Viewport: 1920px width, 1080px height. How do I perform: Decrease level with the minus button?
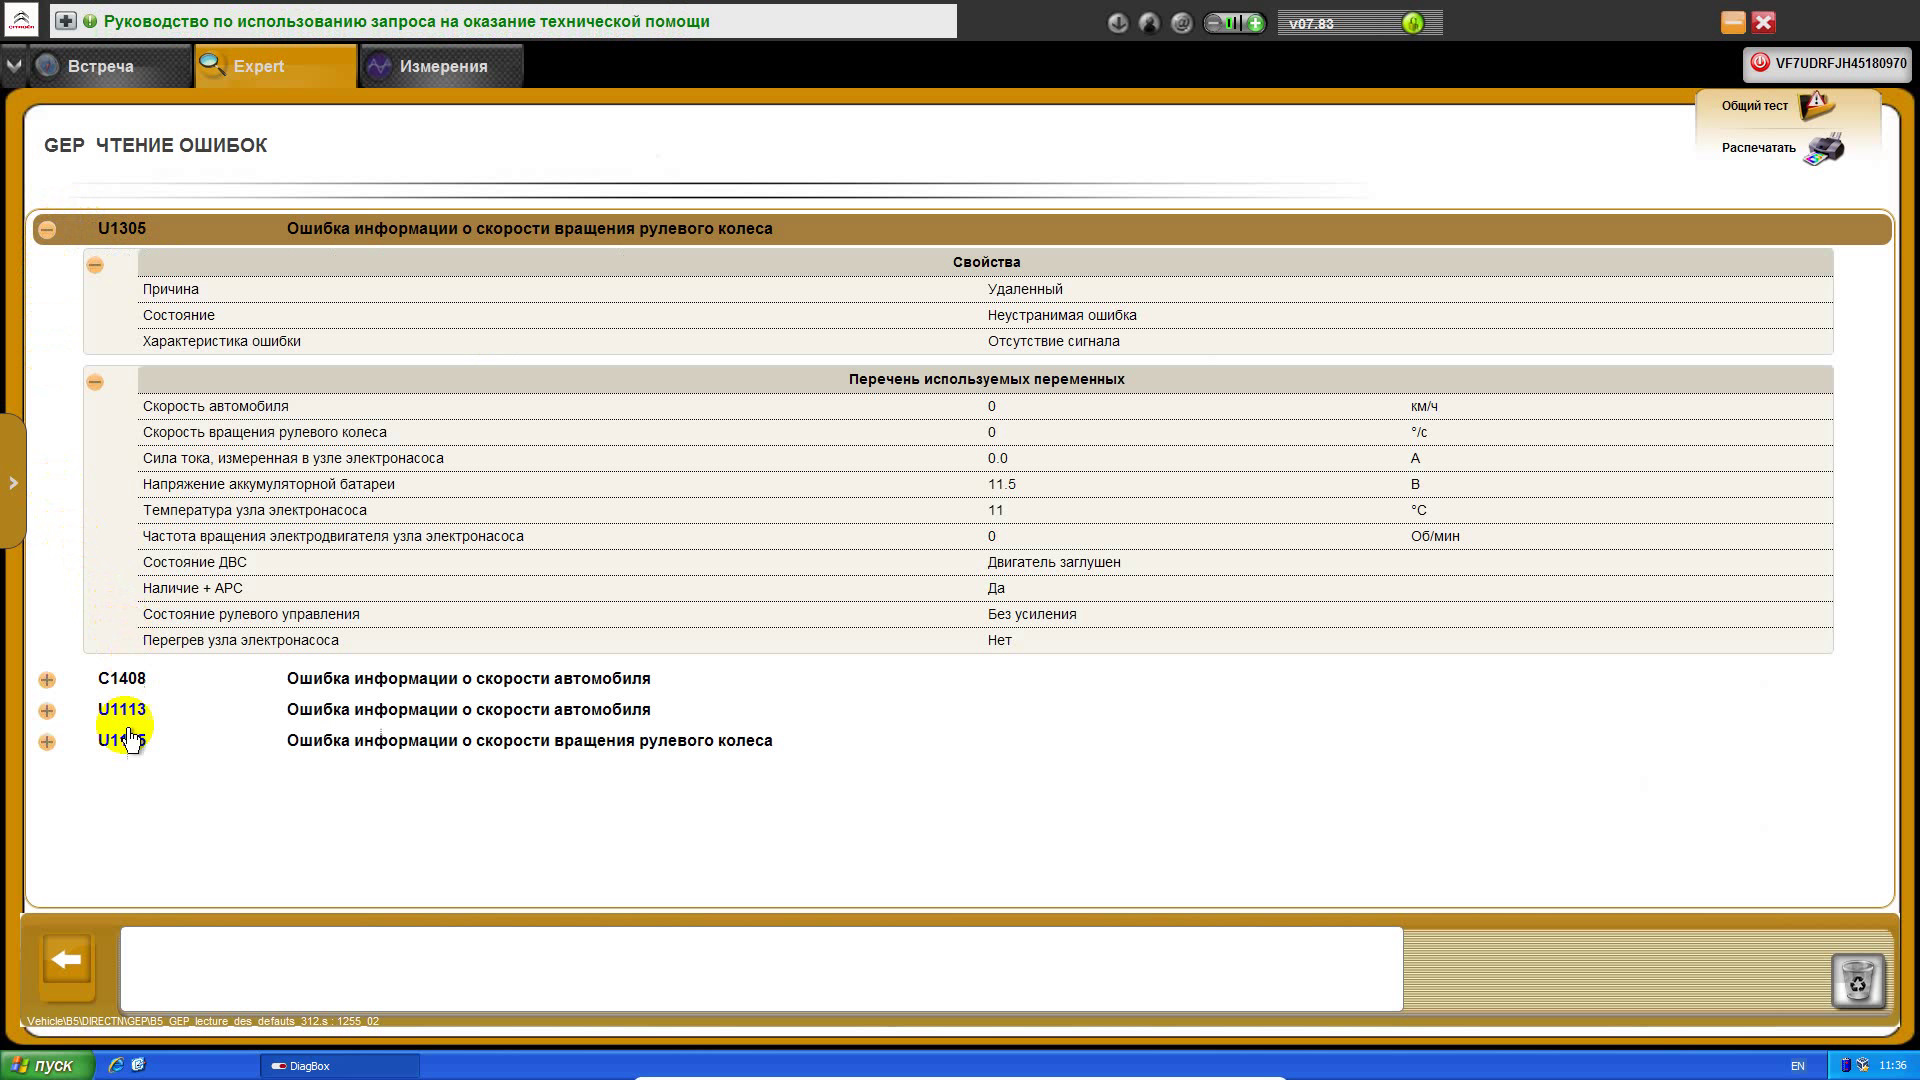coord(1214,23)
